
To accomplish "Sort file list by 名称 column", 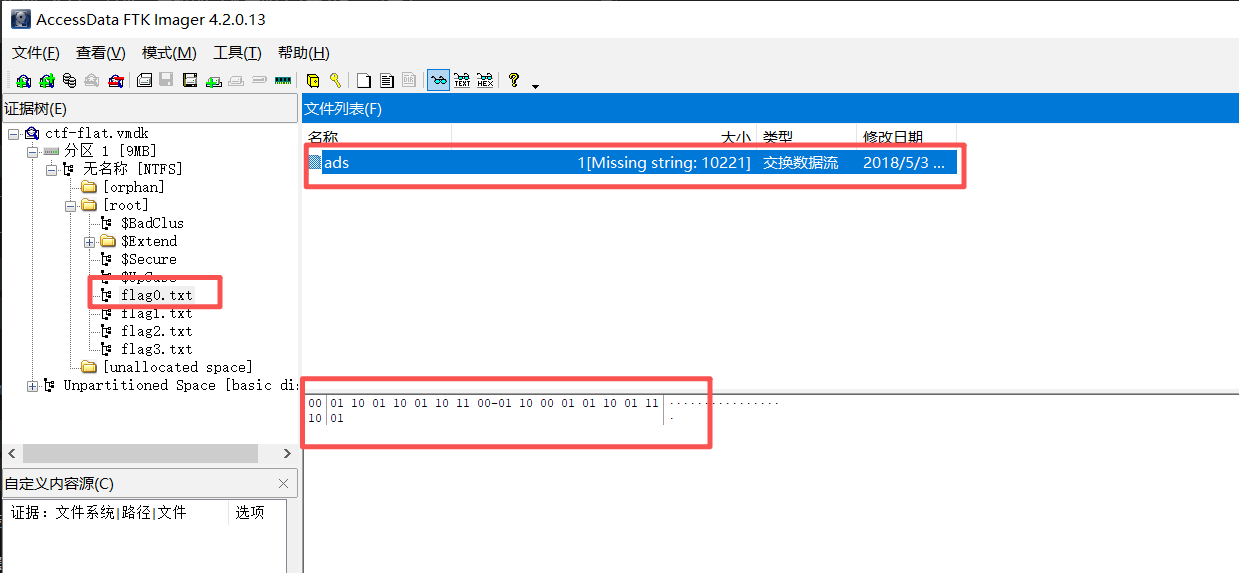I will (x=377, y=136).
